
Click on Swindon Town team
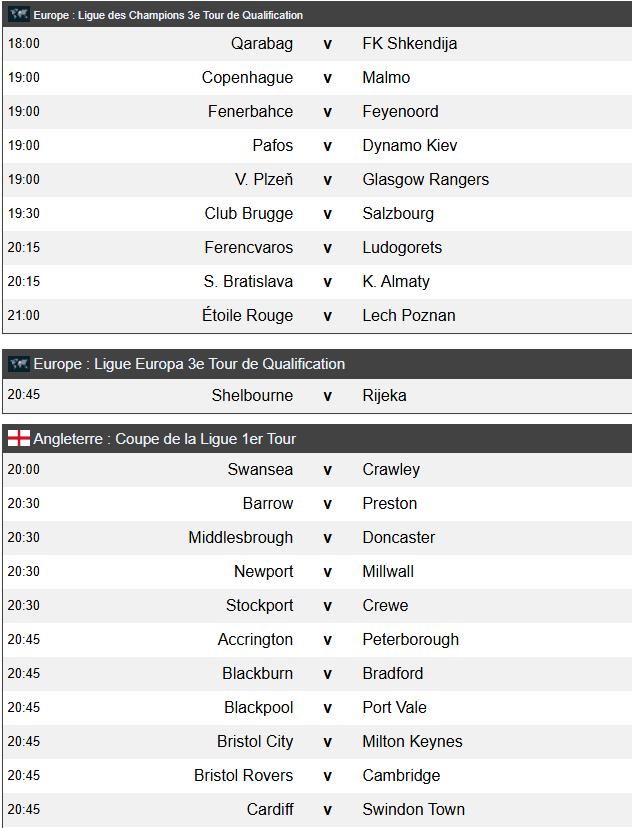(x=413, y=810)
